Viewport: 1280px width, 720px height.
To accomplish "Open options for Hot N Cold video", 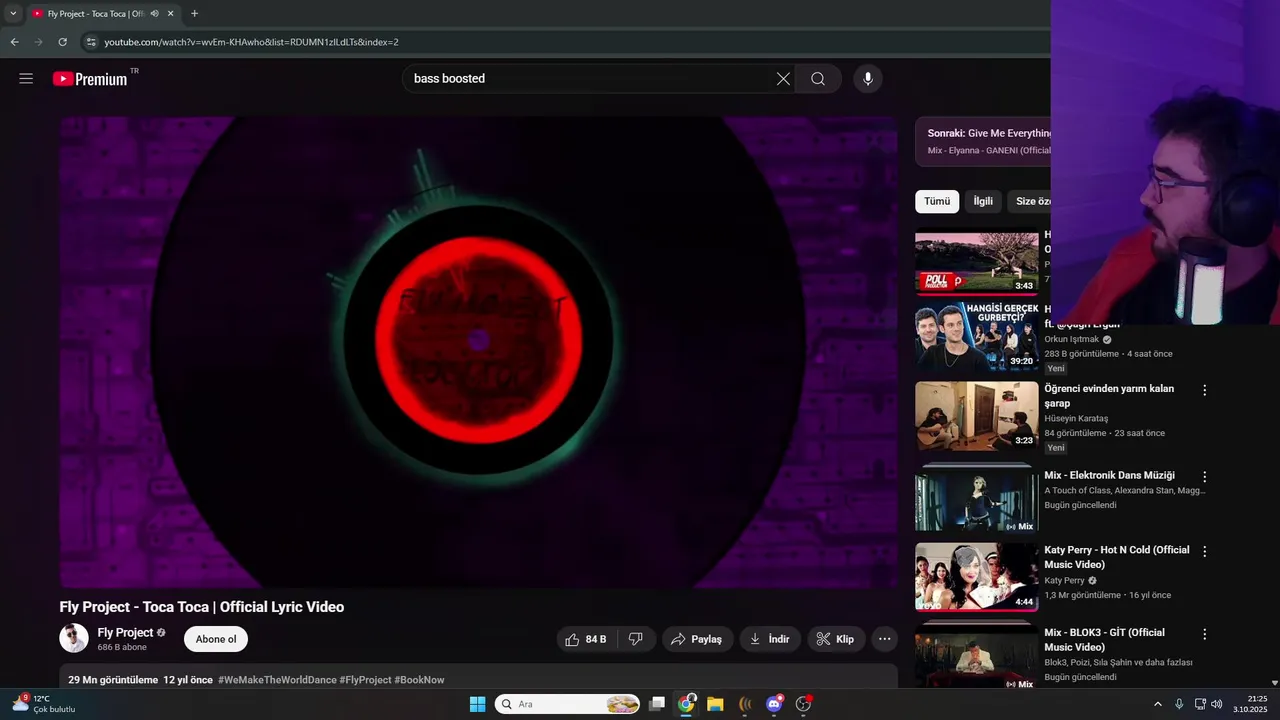I will pos(1205,551).
